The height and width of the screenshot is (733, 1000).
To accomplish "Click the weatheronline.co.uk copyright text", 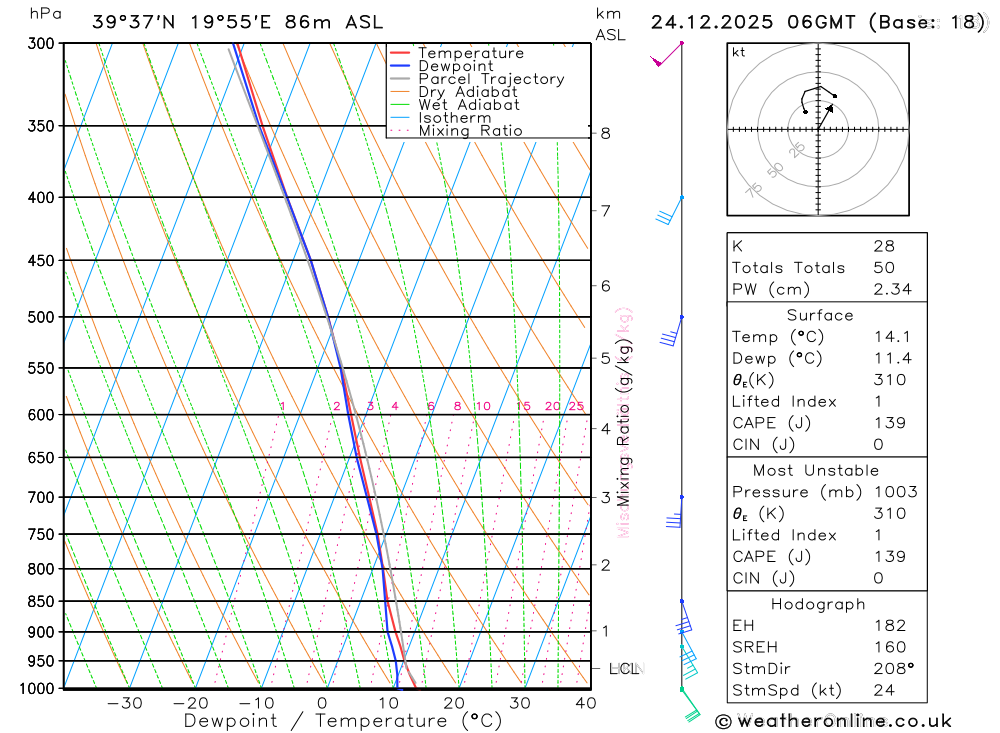I will tap(834, 722).
